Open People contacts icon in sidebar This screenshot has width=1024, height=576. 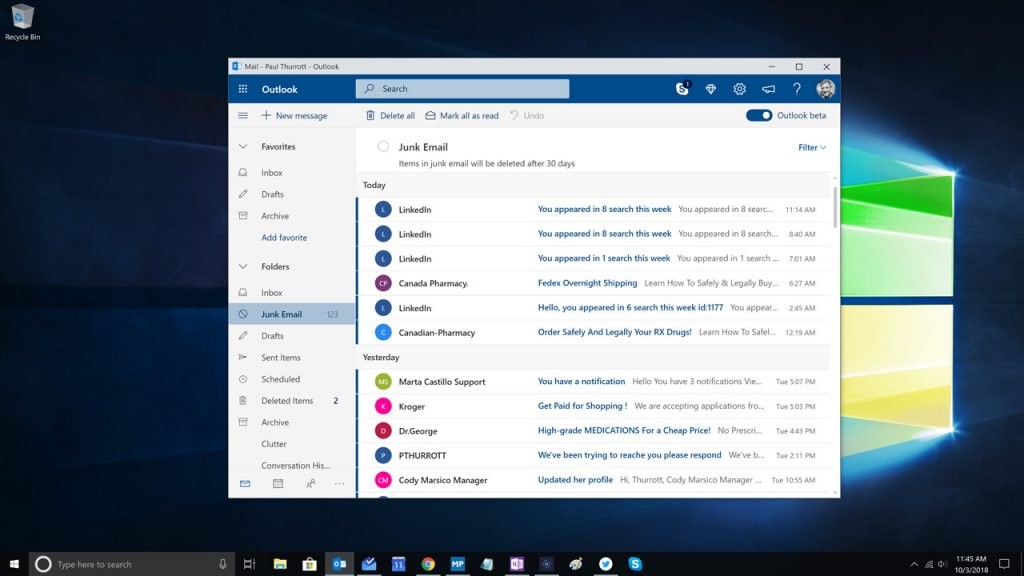[310, 484]
